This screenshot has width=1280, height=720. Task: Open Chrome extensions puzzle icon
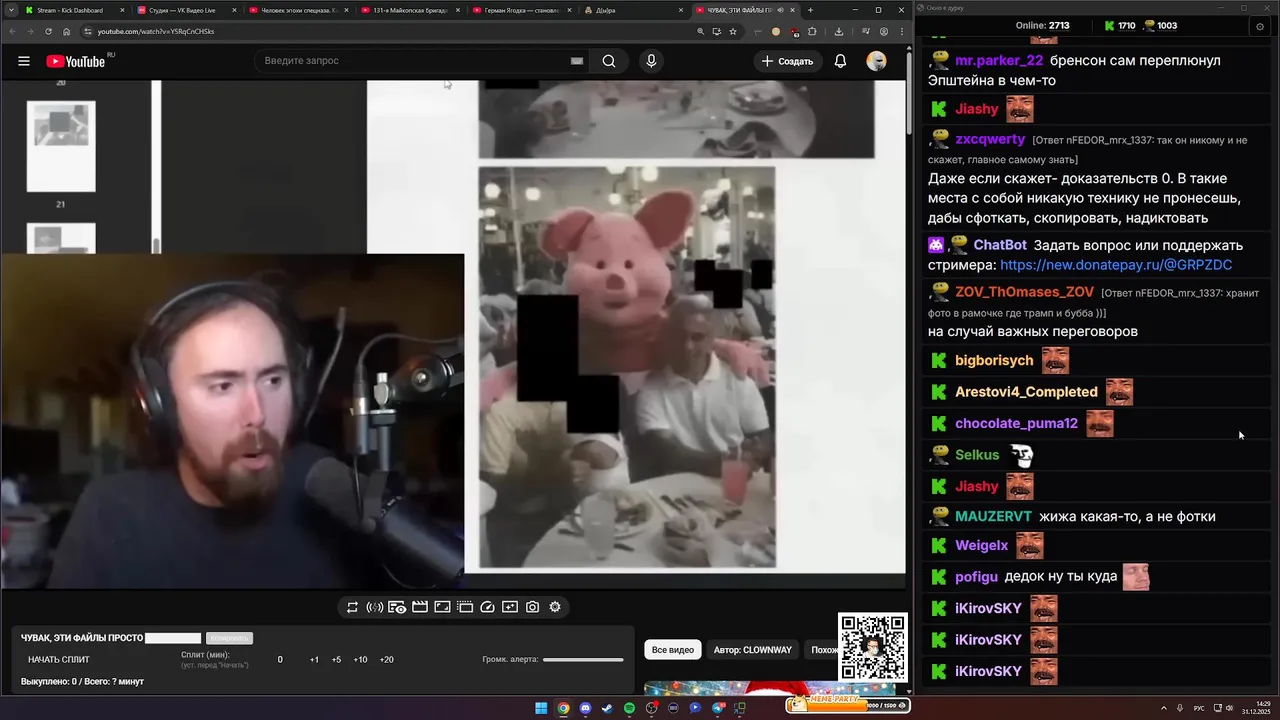(812, 31)
